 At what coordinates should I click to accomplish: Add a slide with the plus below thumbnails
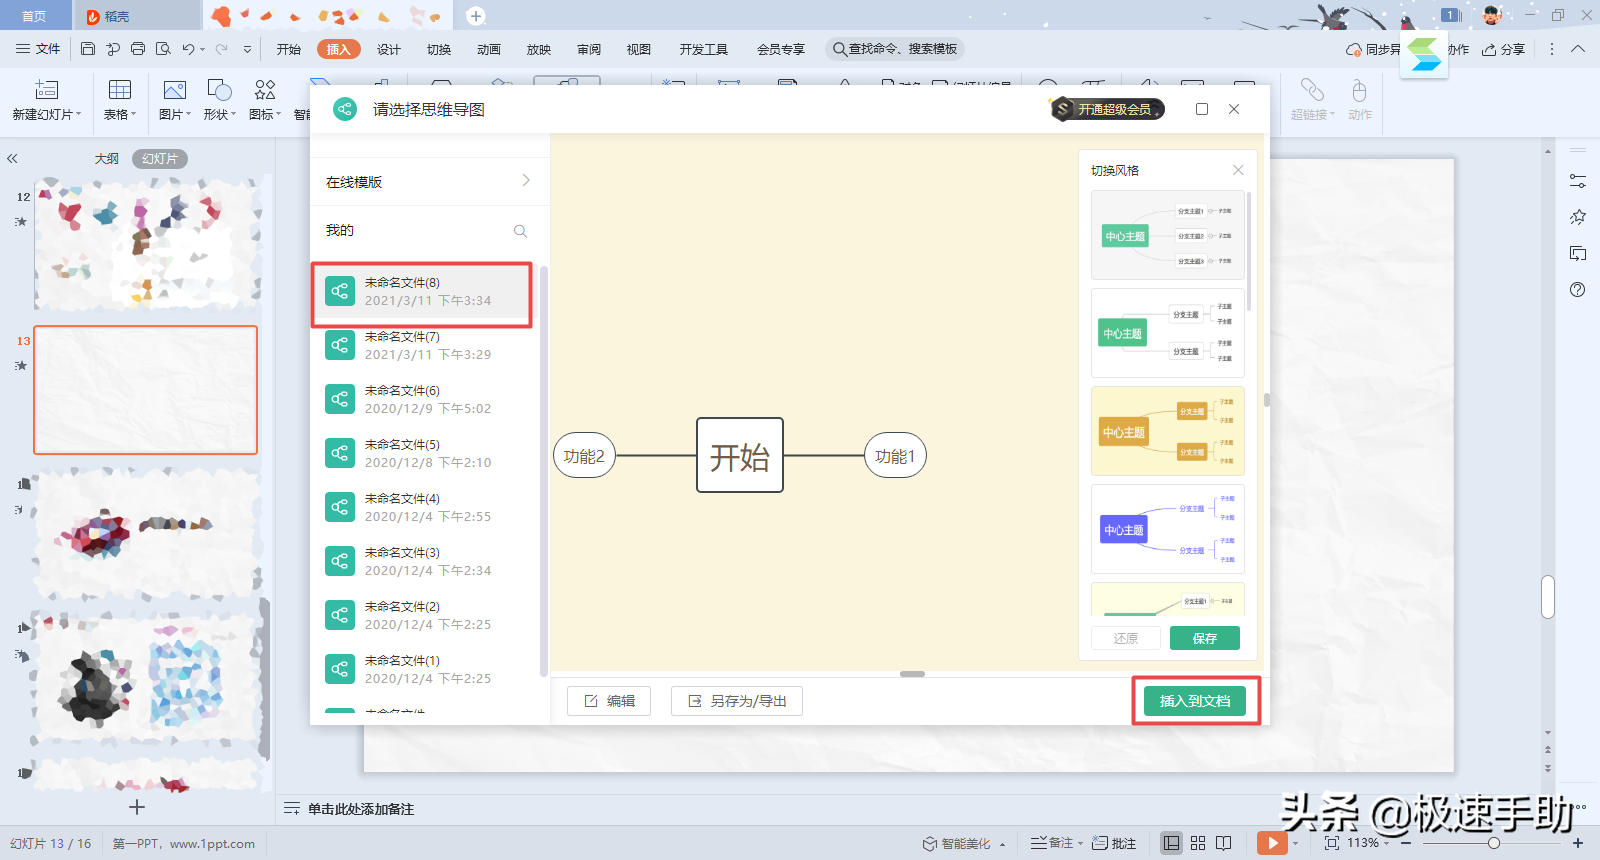[x=137, y=807]
